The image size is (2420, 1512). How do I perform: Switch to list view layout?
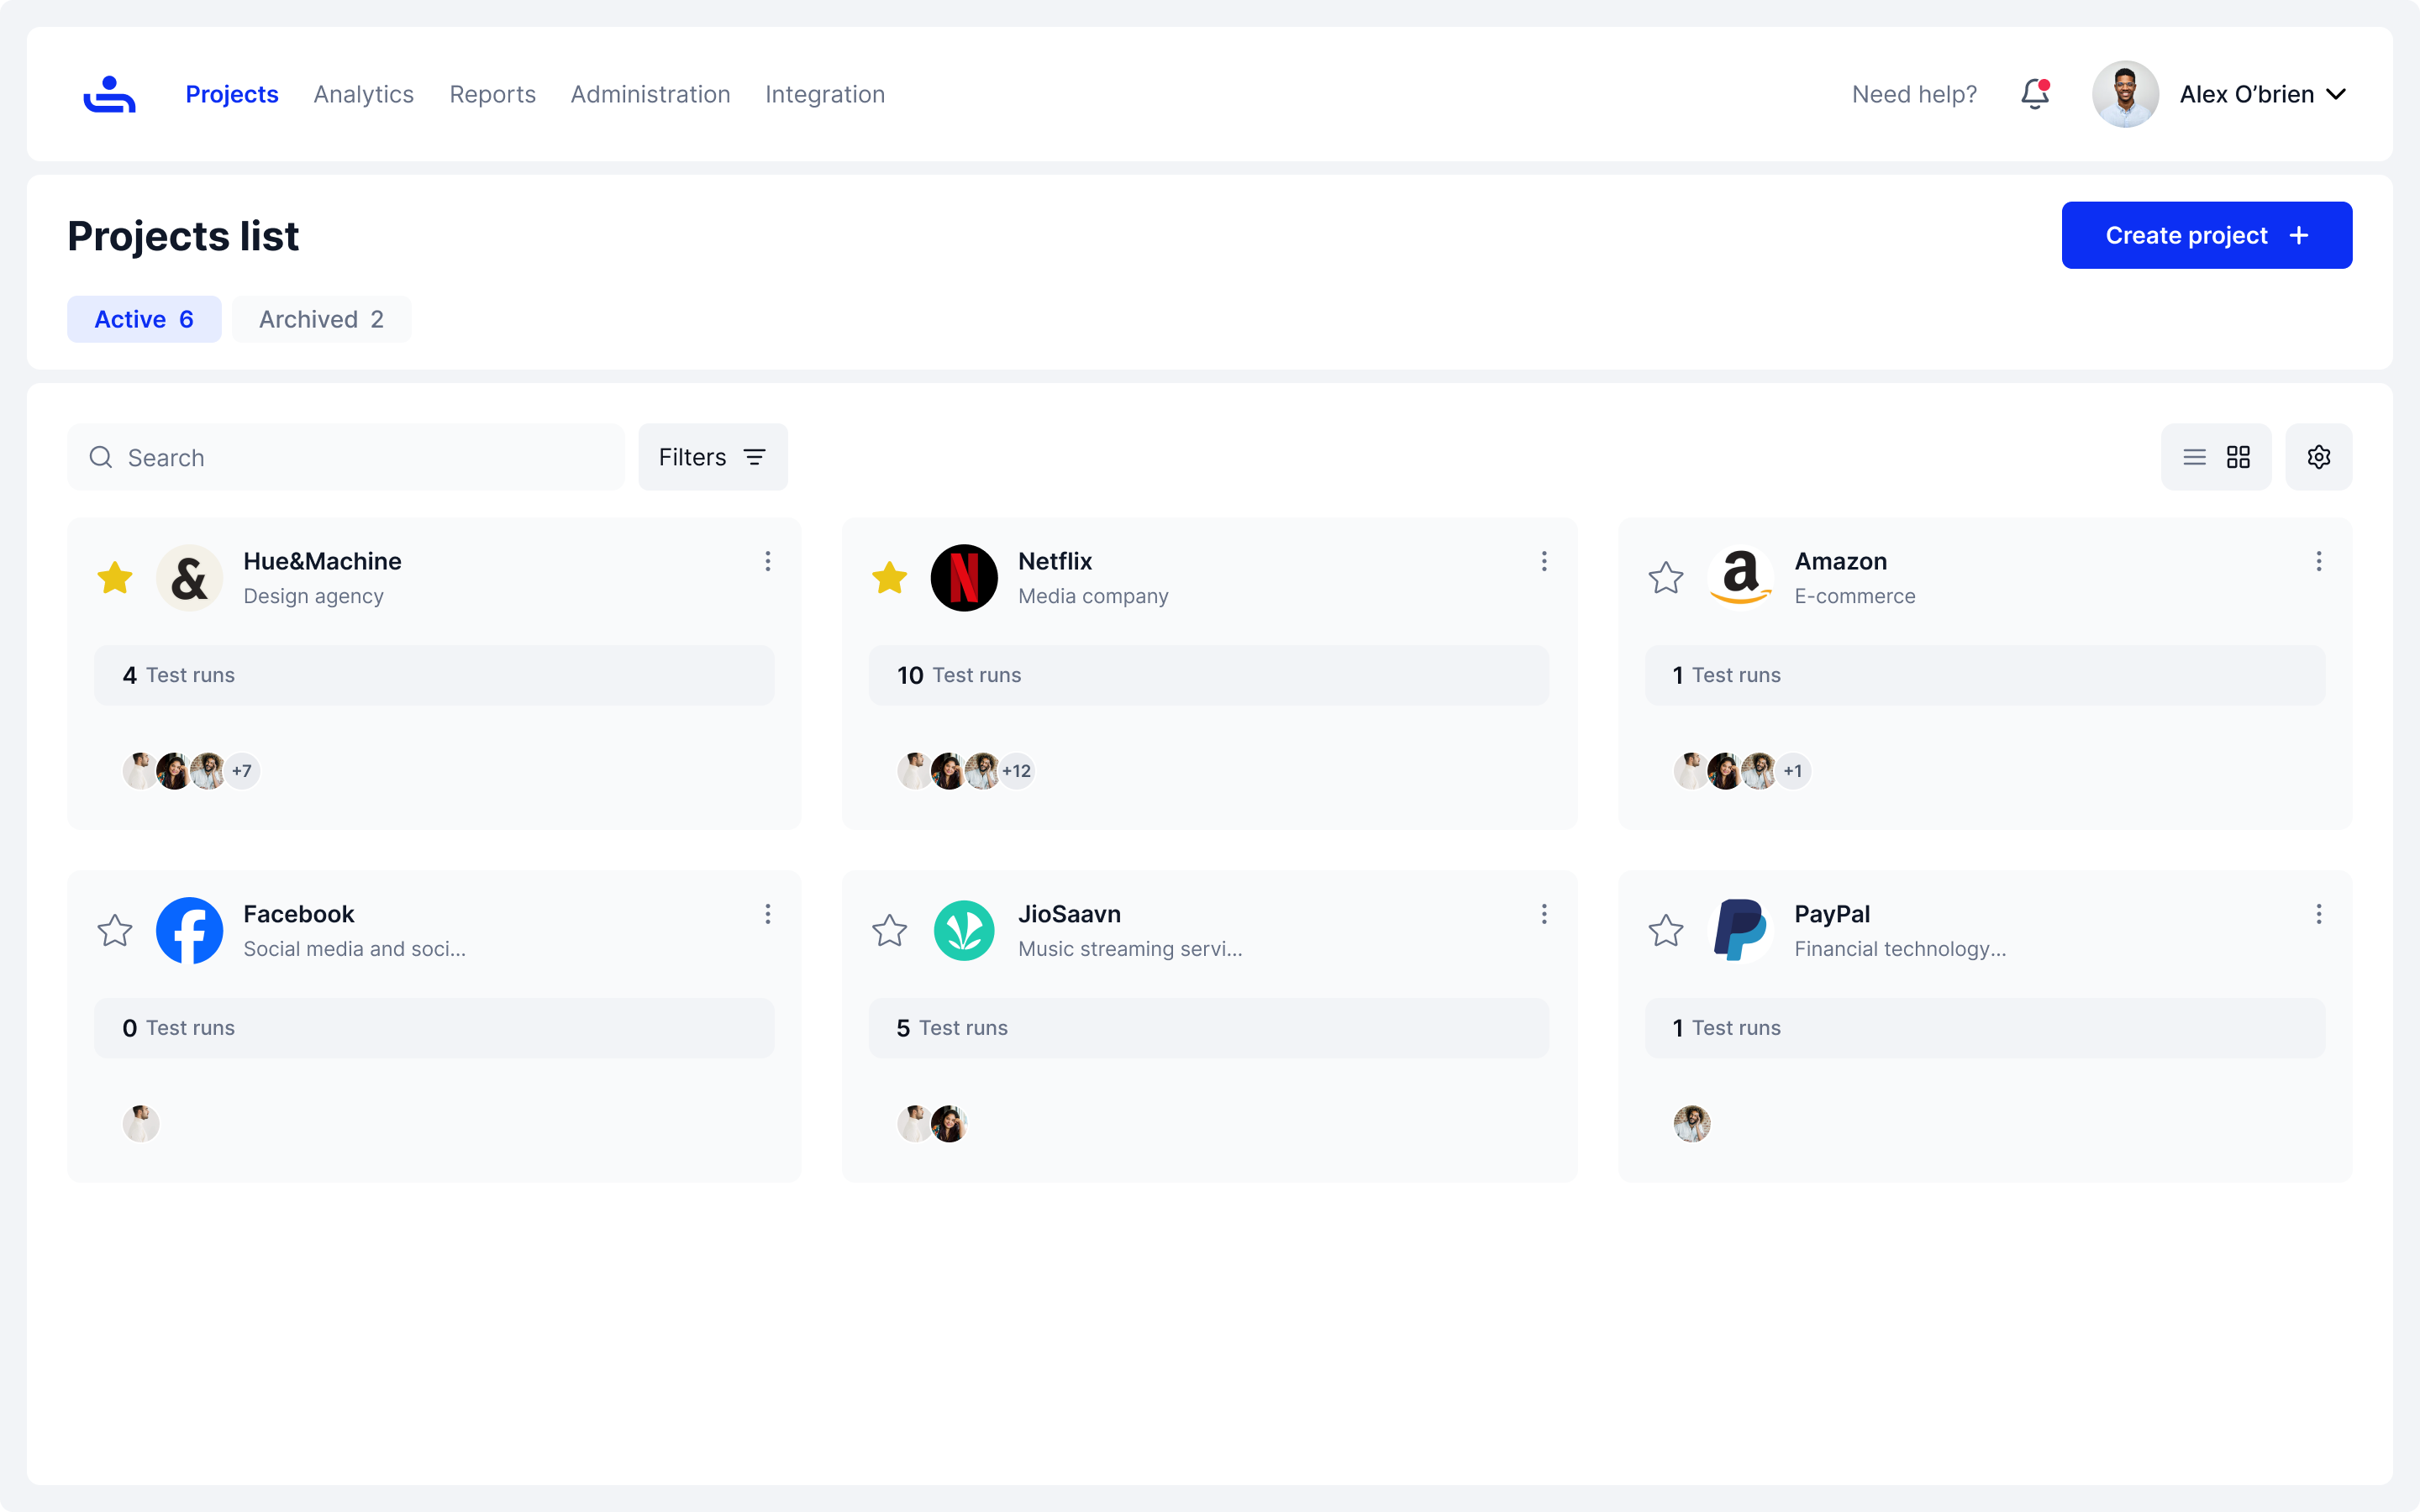(x=2194, y=457)
